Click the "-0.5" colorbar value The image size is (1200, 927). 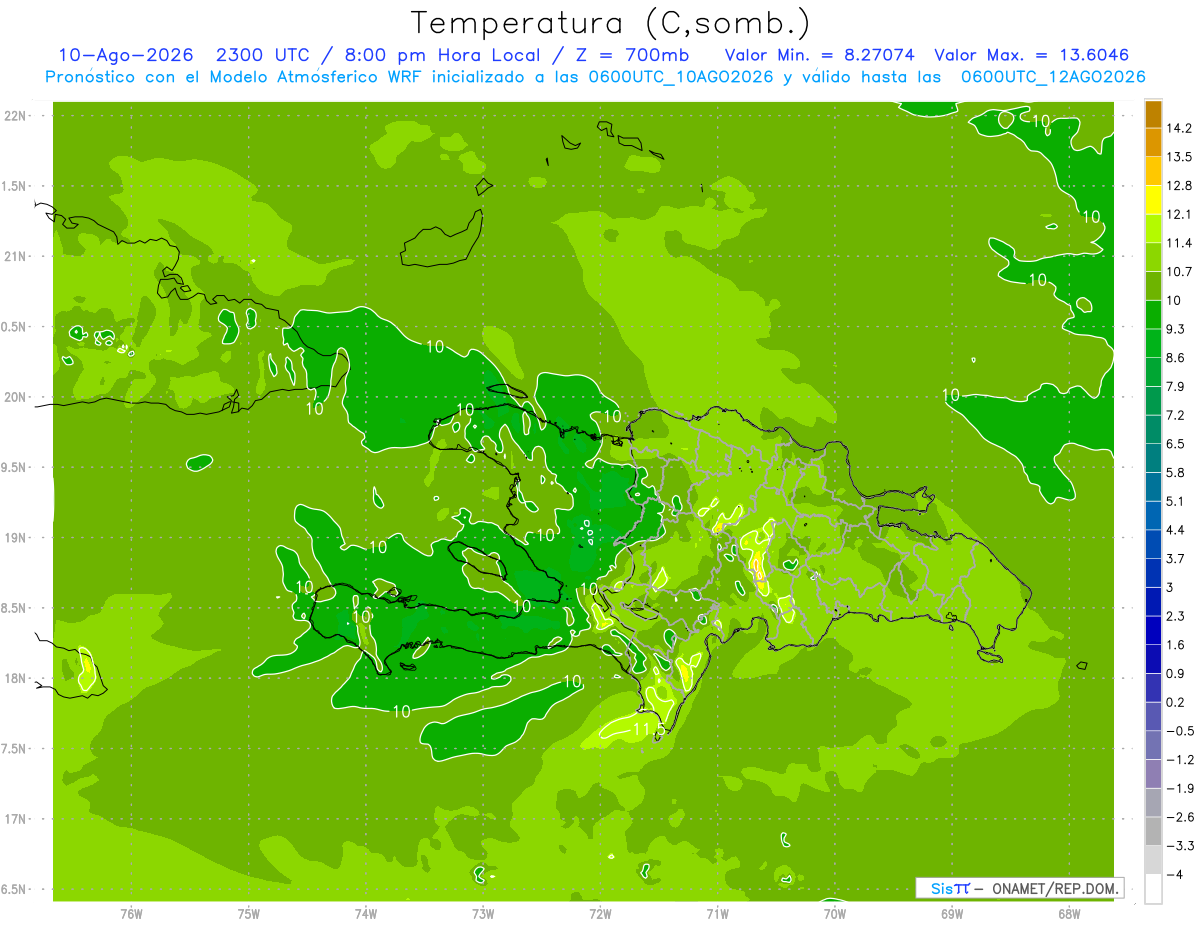(1179, 731)
